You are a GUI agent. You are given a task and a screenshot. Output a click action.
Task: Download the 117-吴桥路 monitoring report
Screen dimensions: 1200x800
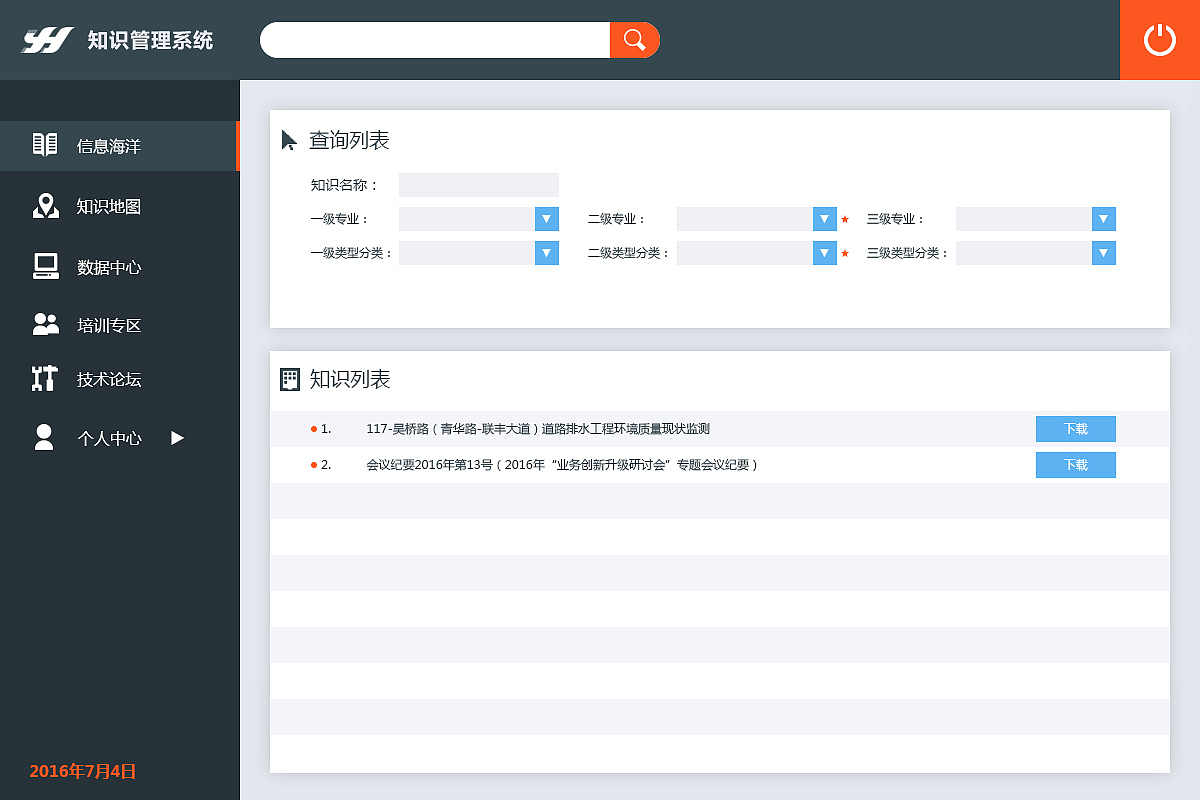tap(1075, 428)
